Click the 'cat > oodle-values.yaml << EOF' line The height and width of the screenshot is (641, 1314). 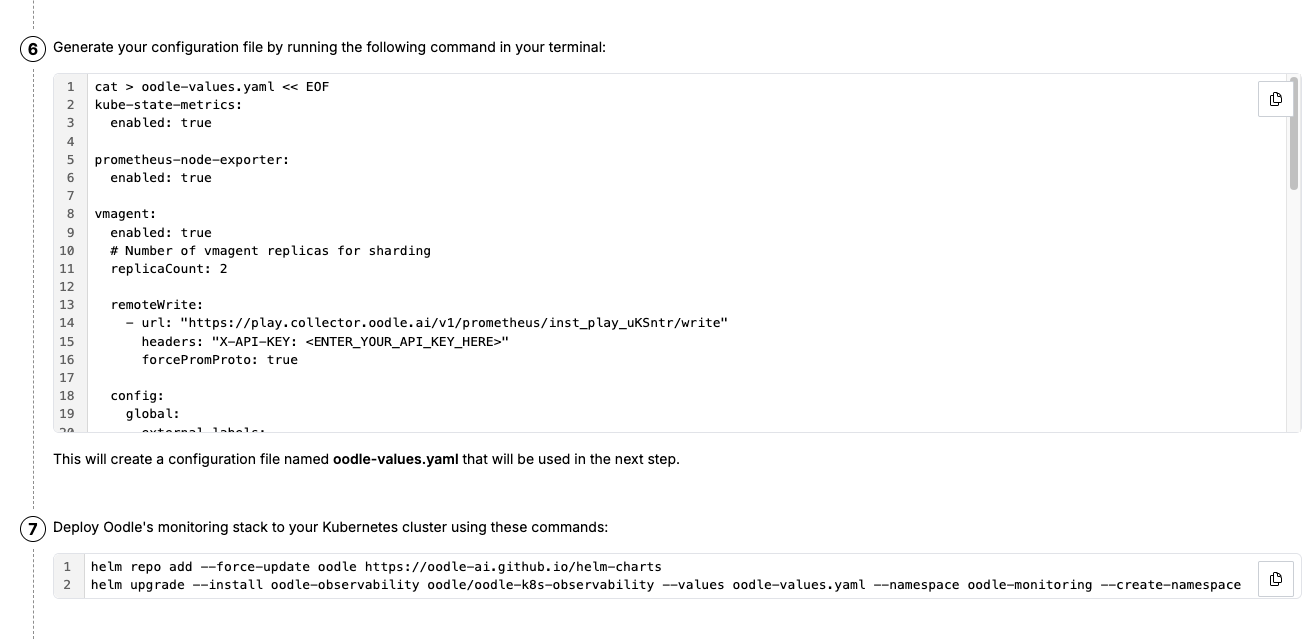pyautogui.click(x=212, y=87)
